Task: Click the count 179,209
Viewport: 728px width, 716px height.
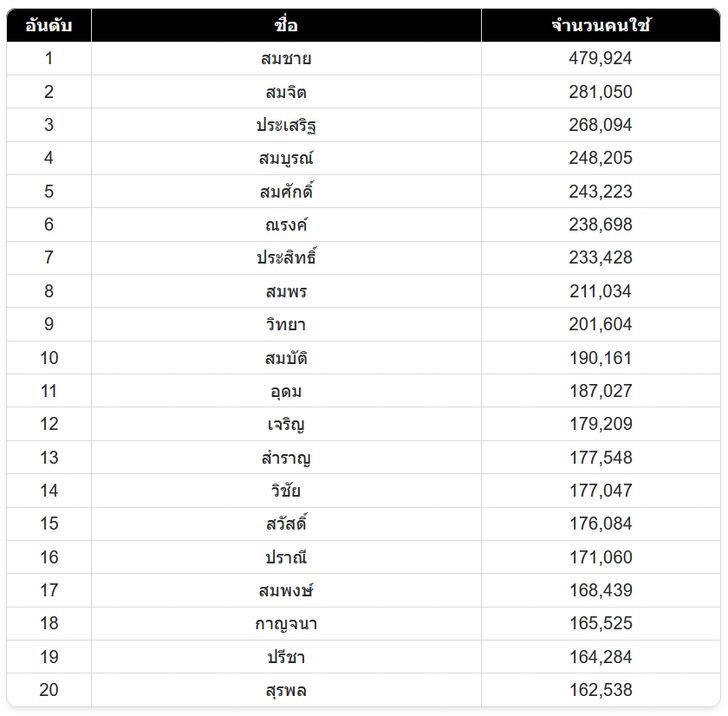Action: tap(601, 424)
